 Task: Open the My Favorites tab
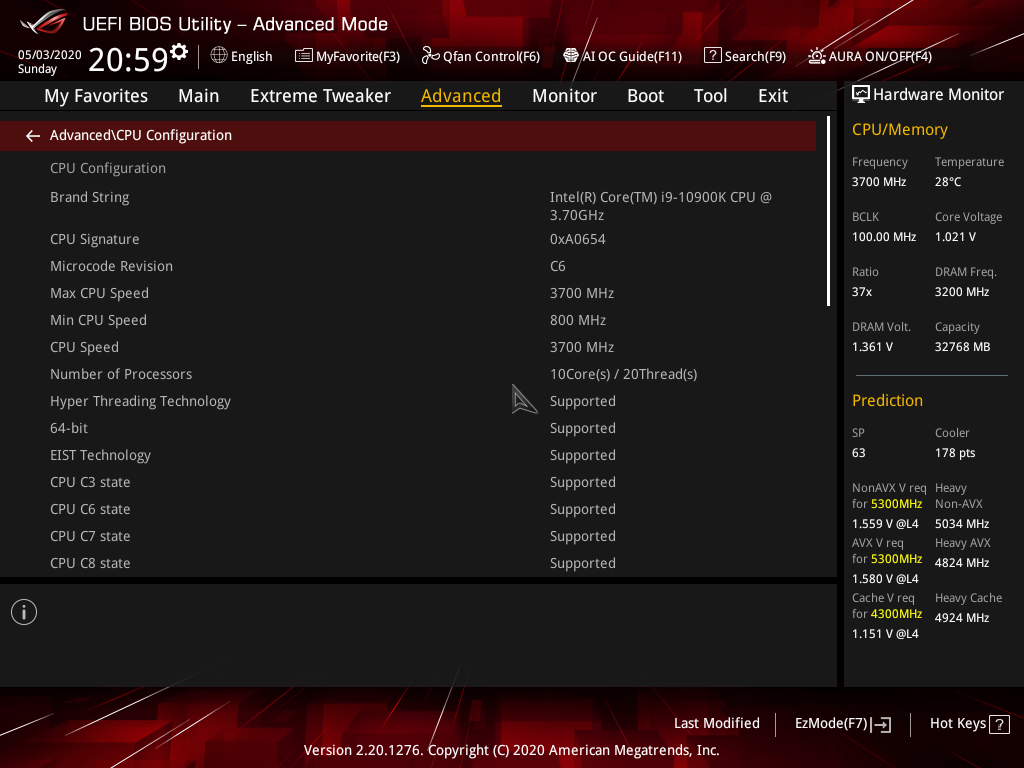(96, 96)
